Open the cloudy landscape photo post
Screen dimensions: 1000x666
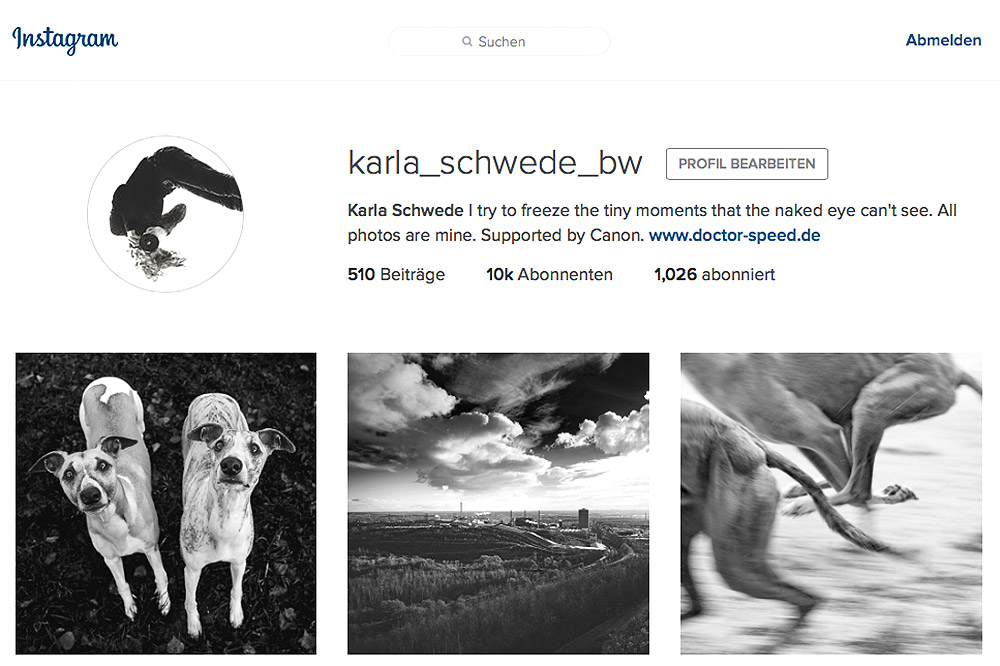tap(498, 503)
